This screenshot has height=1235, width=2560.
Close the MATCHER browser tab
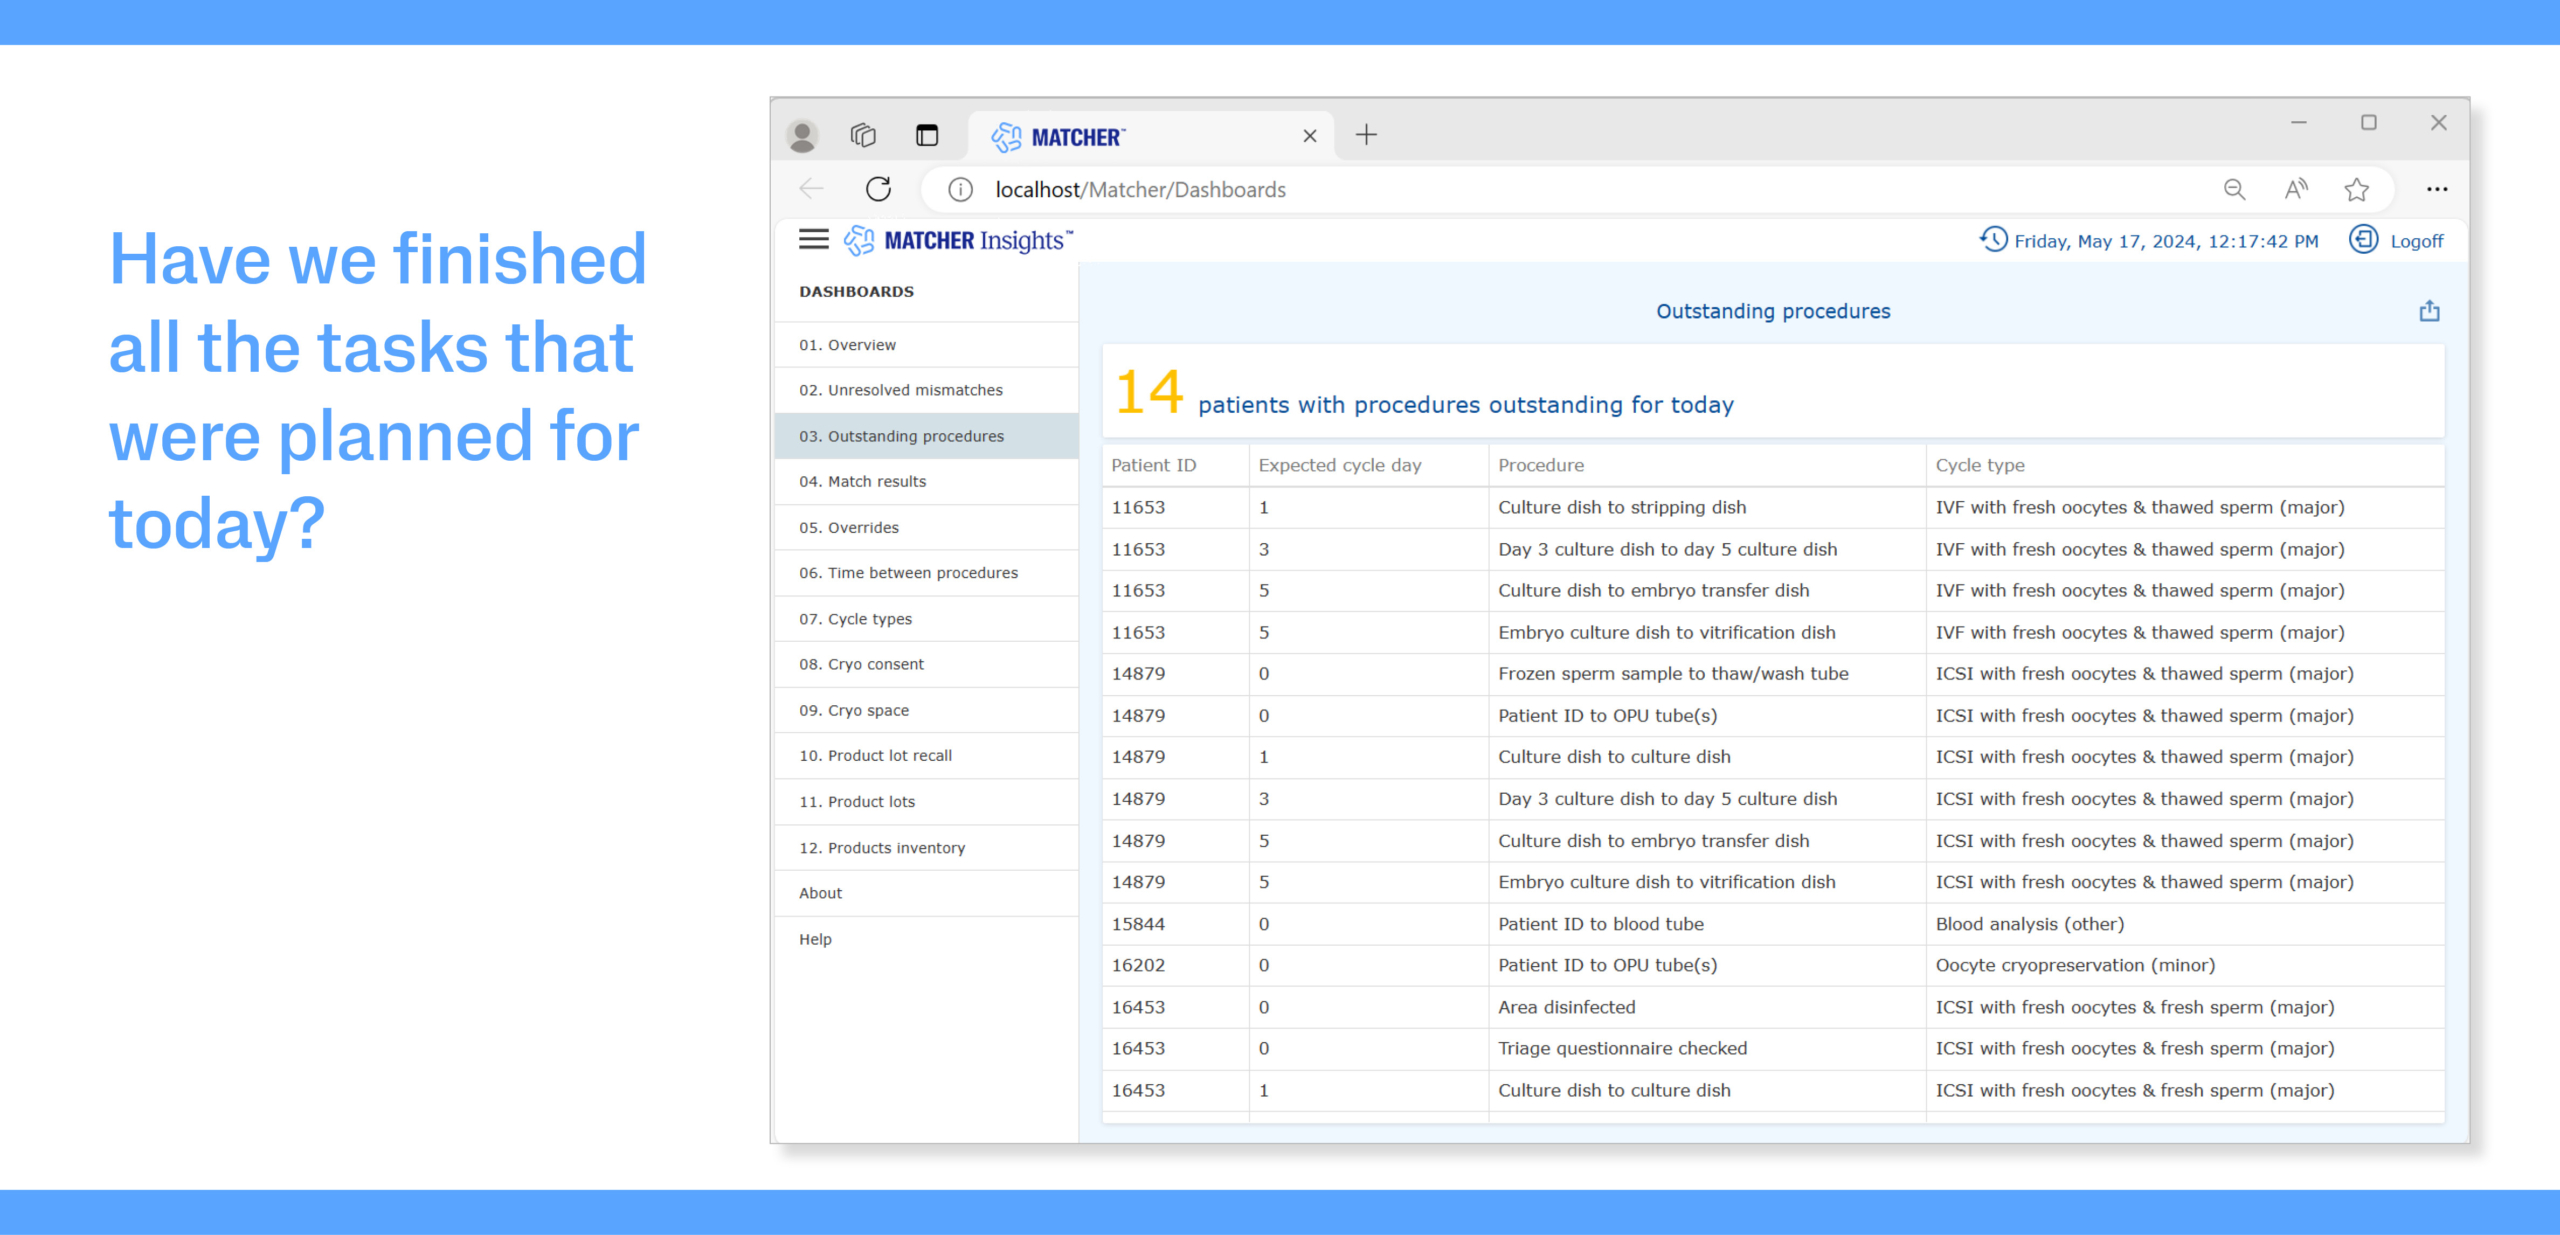1310,136
